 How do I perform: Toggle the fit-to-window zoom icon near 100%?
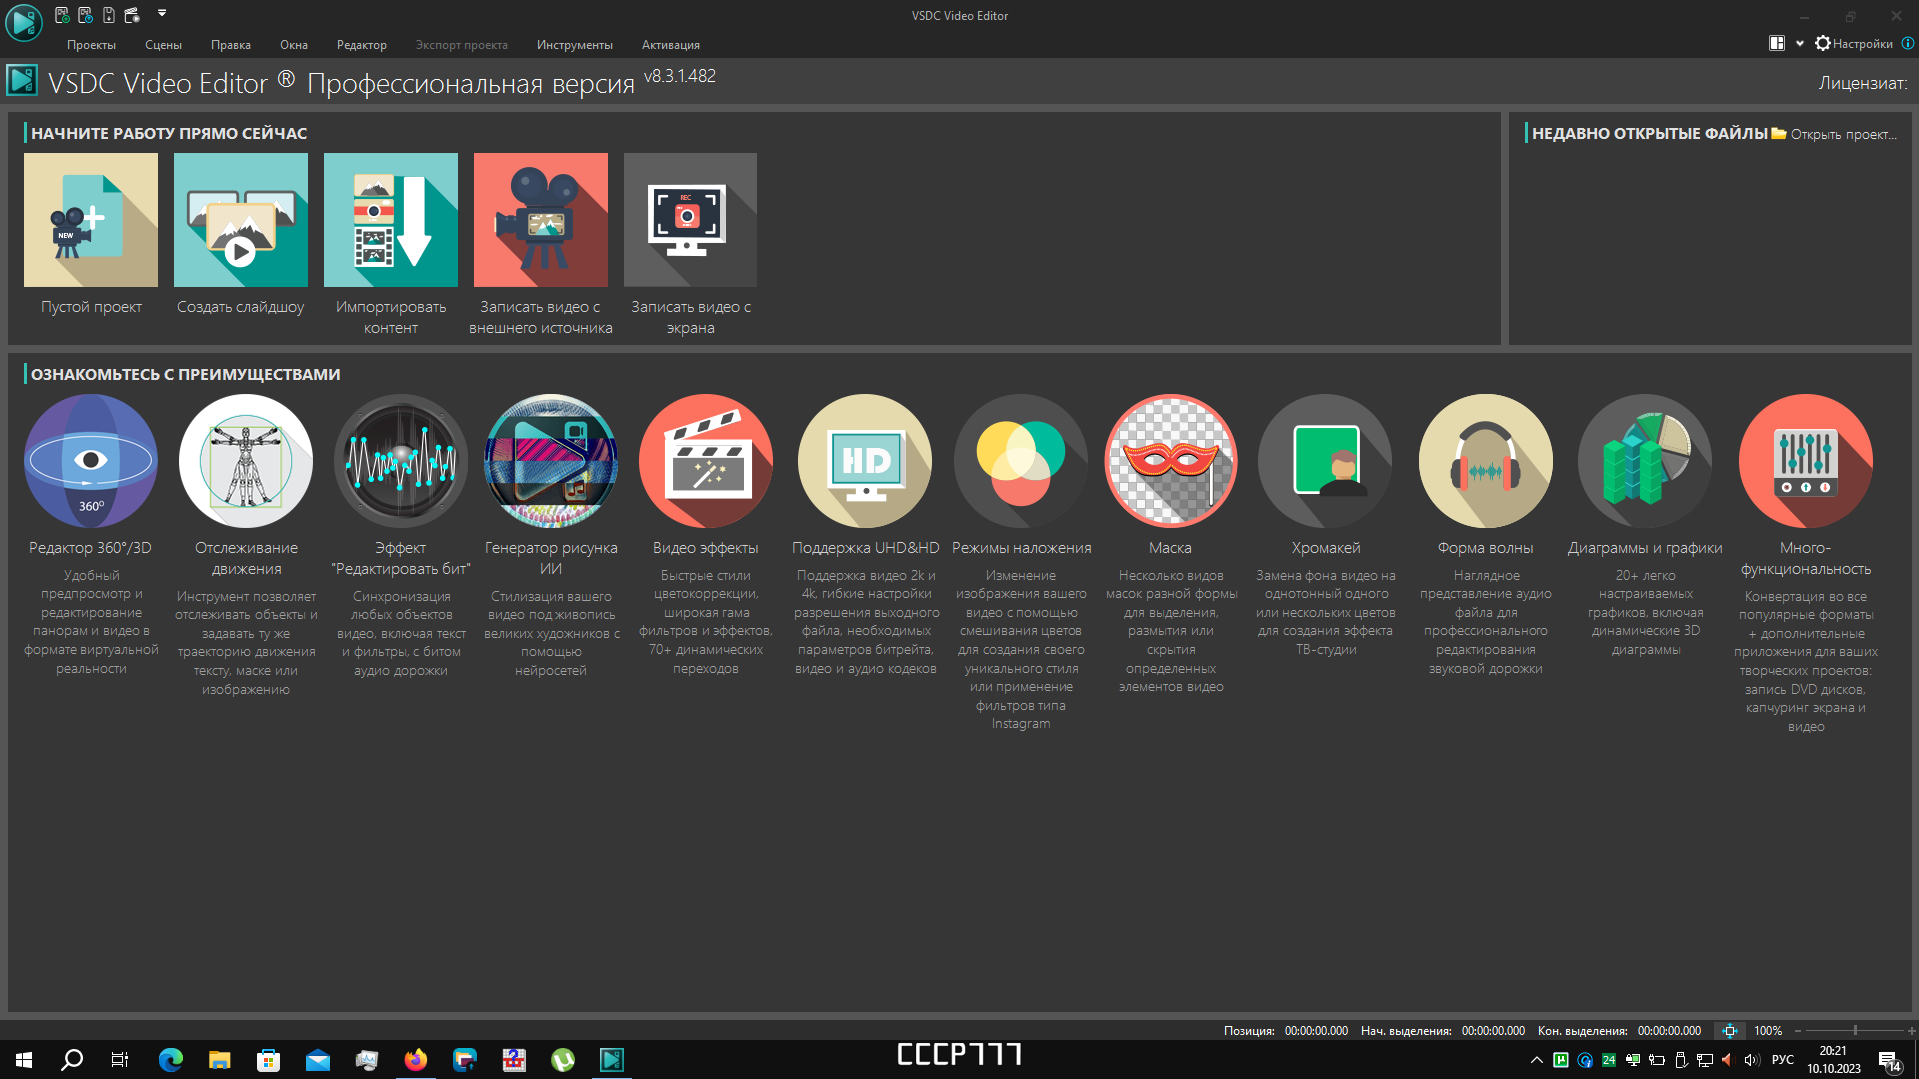coord(1730,1030)
